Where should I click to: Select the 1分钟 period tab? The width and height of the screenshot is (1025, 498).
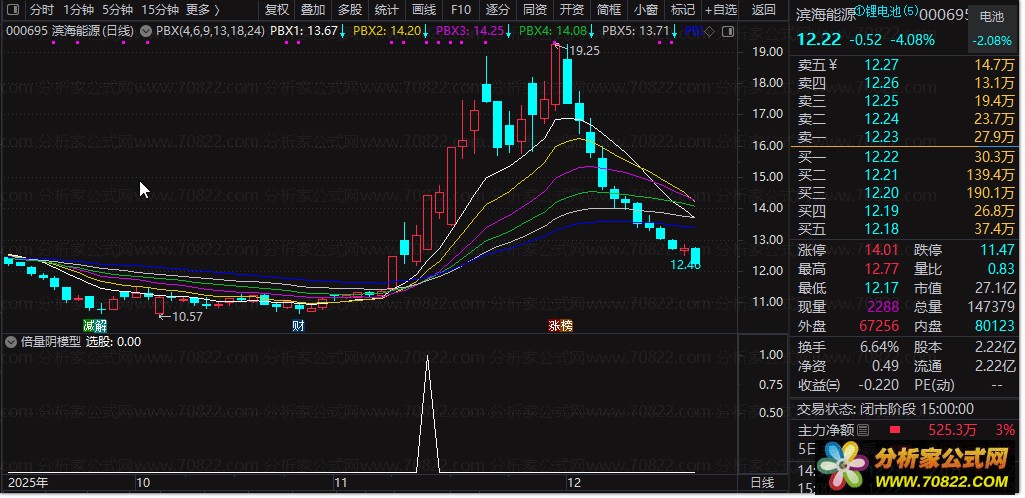(78, 10)
